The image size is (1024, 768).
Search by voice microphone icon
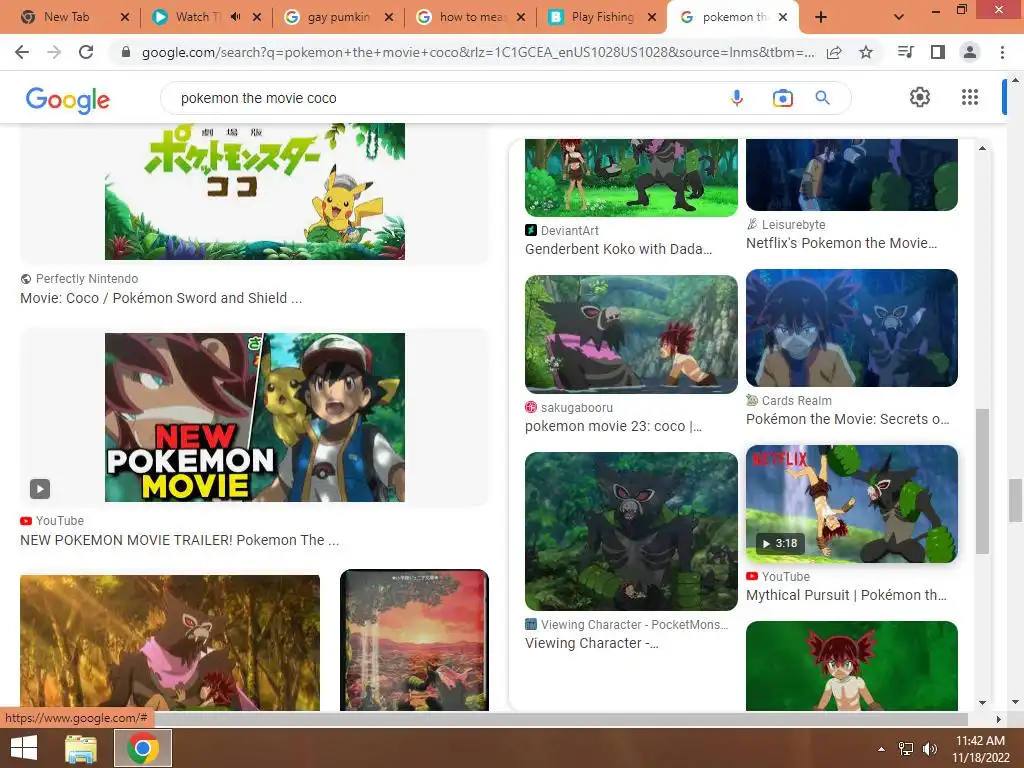tap(737, 98)
